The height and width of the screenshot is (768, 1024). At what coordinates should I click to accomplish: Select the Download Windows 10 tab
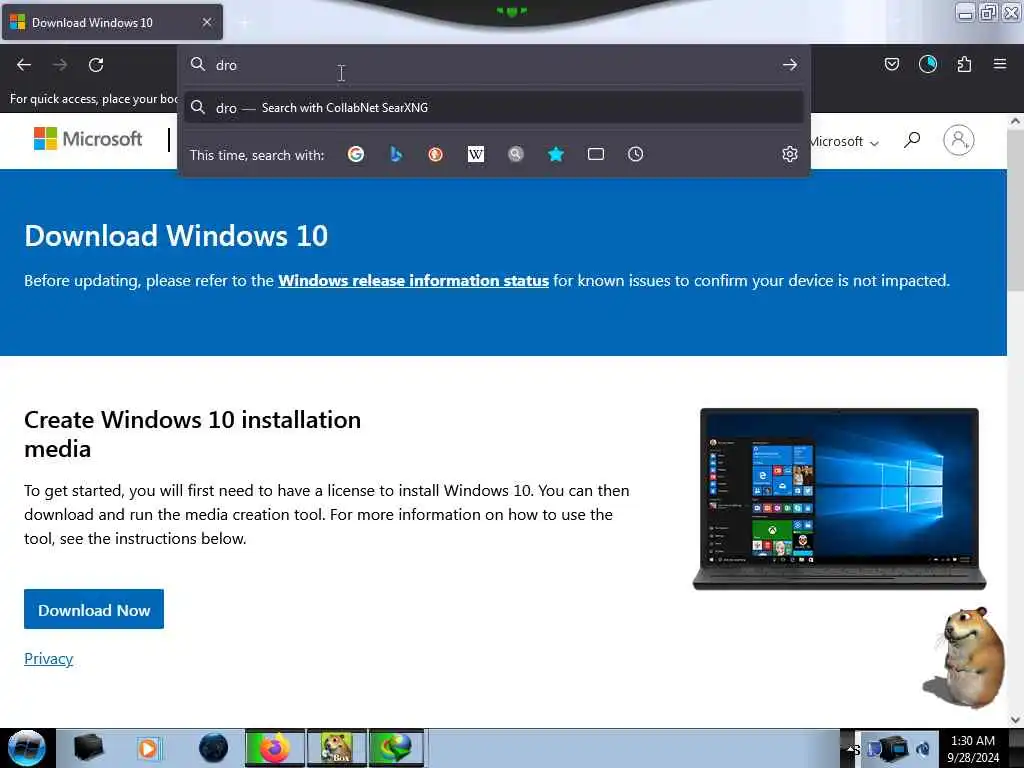[x=112, y=22]
